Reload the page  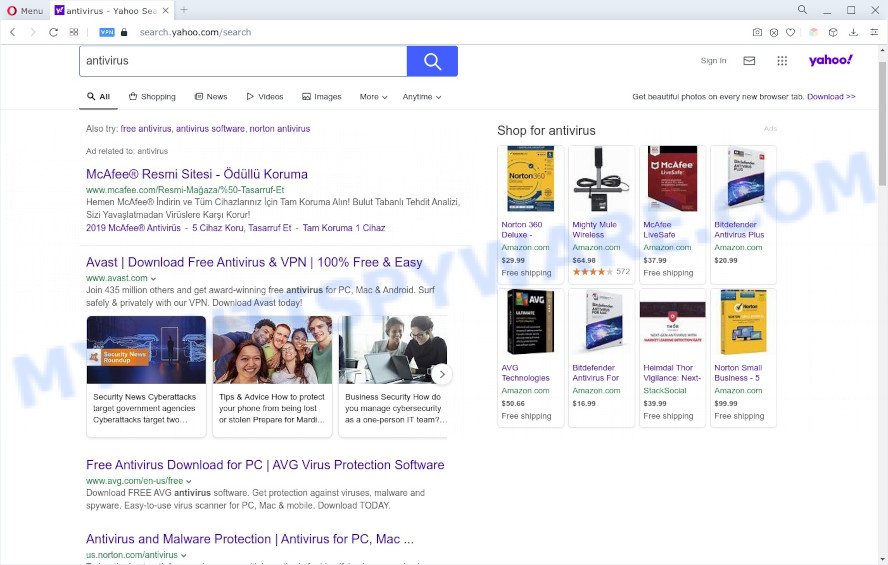(53, 32)
